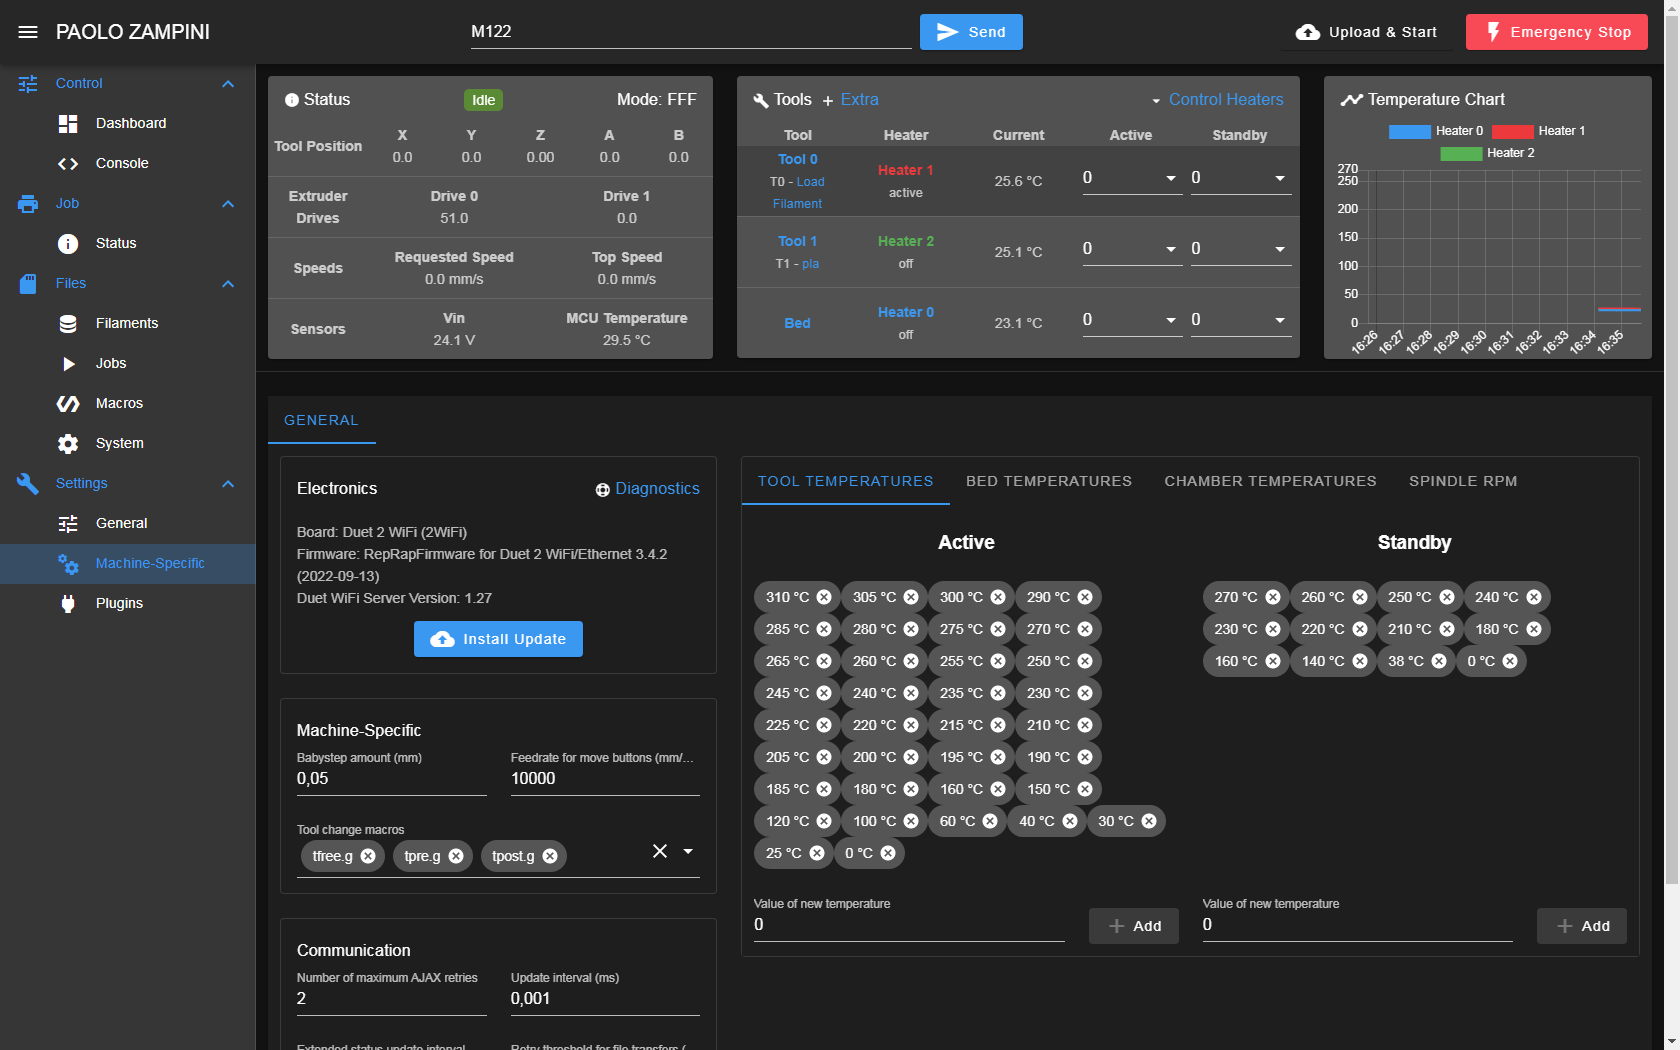Image resolution: width=1680 pixels, height=1050 pixels.
Task: Click the Load Filament link
Action: (x=799, y=193)
